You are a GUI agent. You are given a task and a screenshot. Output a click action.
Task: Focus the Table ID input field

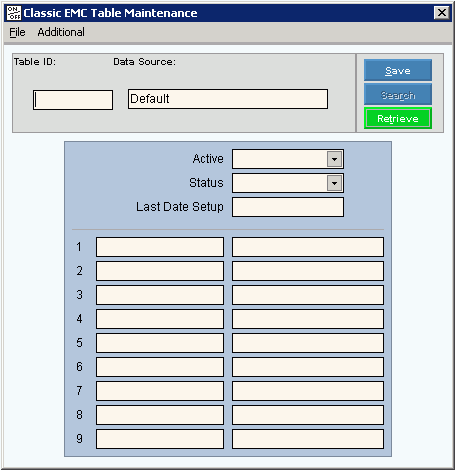[x=73, y=100]
